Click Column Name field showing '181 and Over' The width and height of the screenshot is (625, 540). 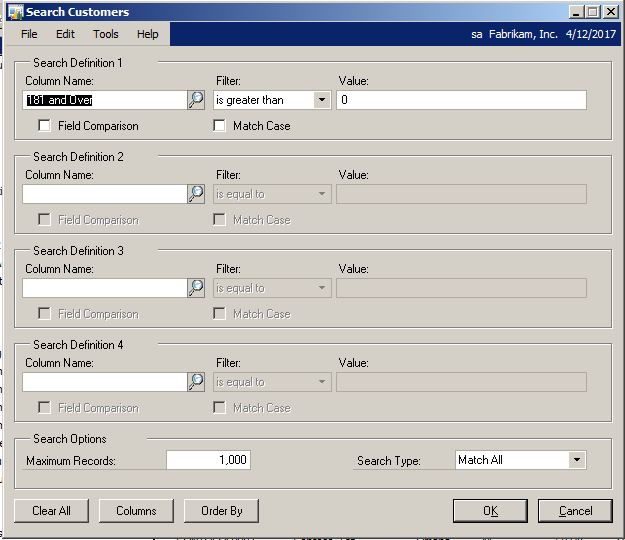click(105, 100)
